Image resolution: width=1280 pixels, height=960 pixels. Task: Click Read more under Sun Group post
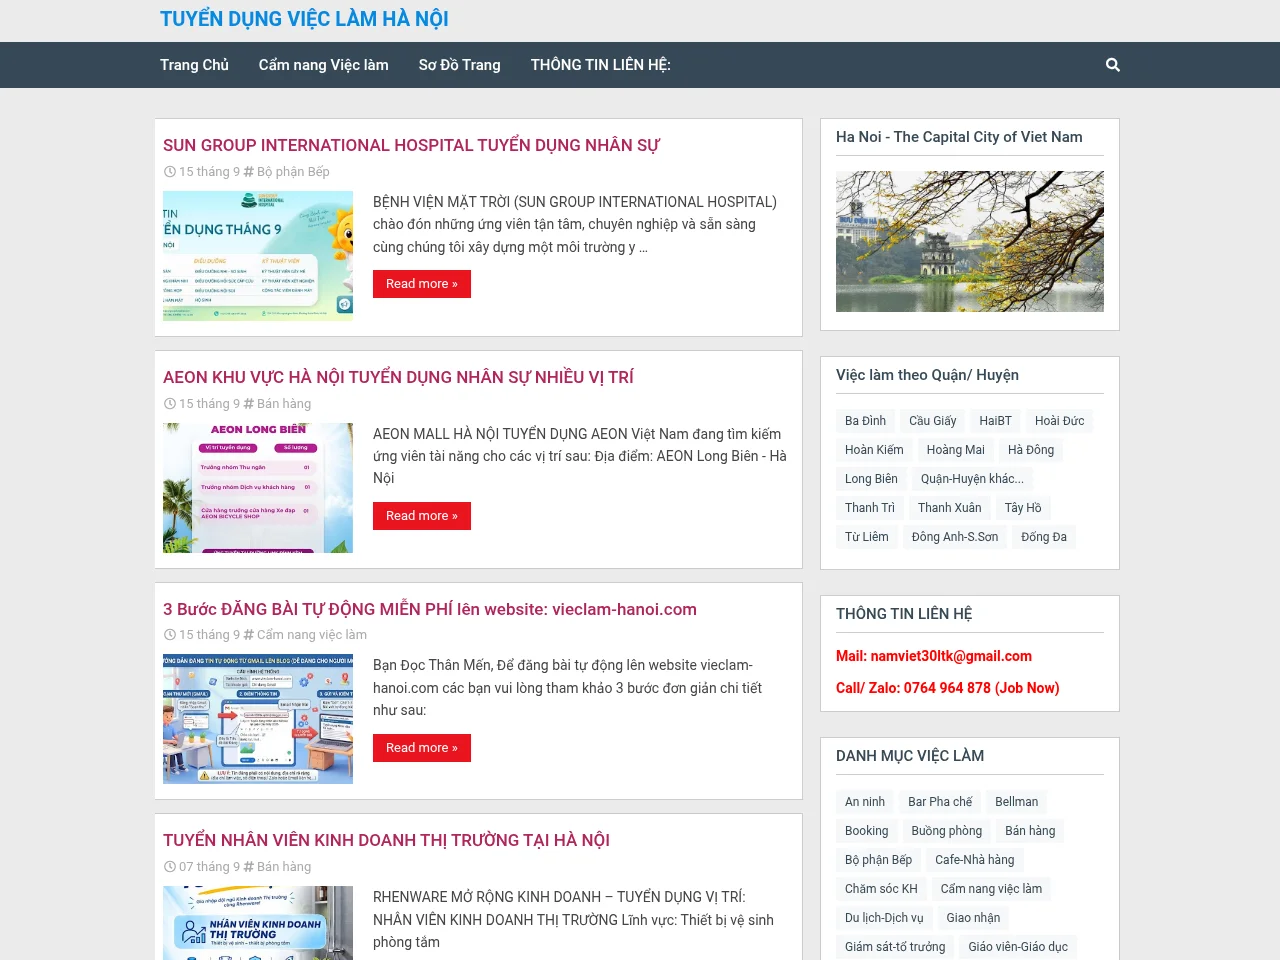(x=422, y=284)
